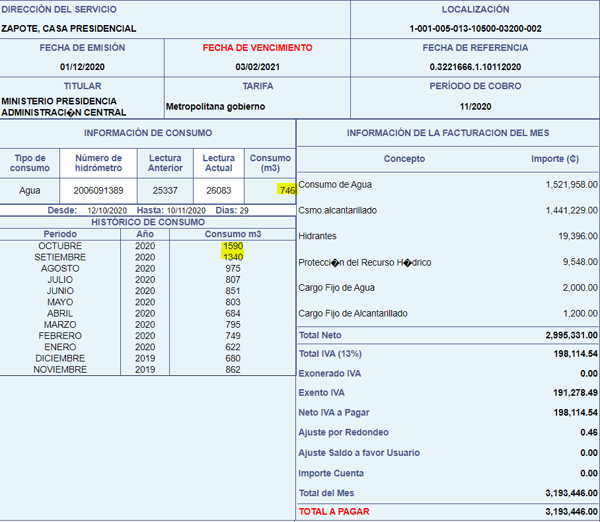
Task: Select the tariff Metropolitana gobierno text
Action: pos(215,107)
